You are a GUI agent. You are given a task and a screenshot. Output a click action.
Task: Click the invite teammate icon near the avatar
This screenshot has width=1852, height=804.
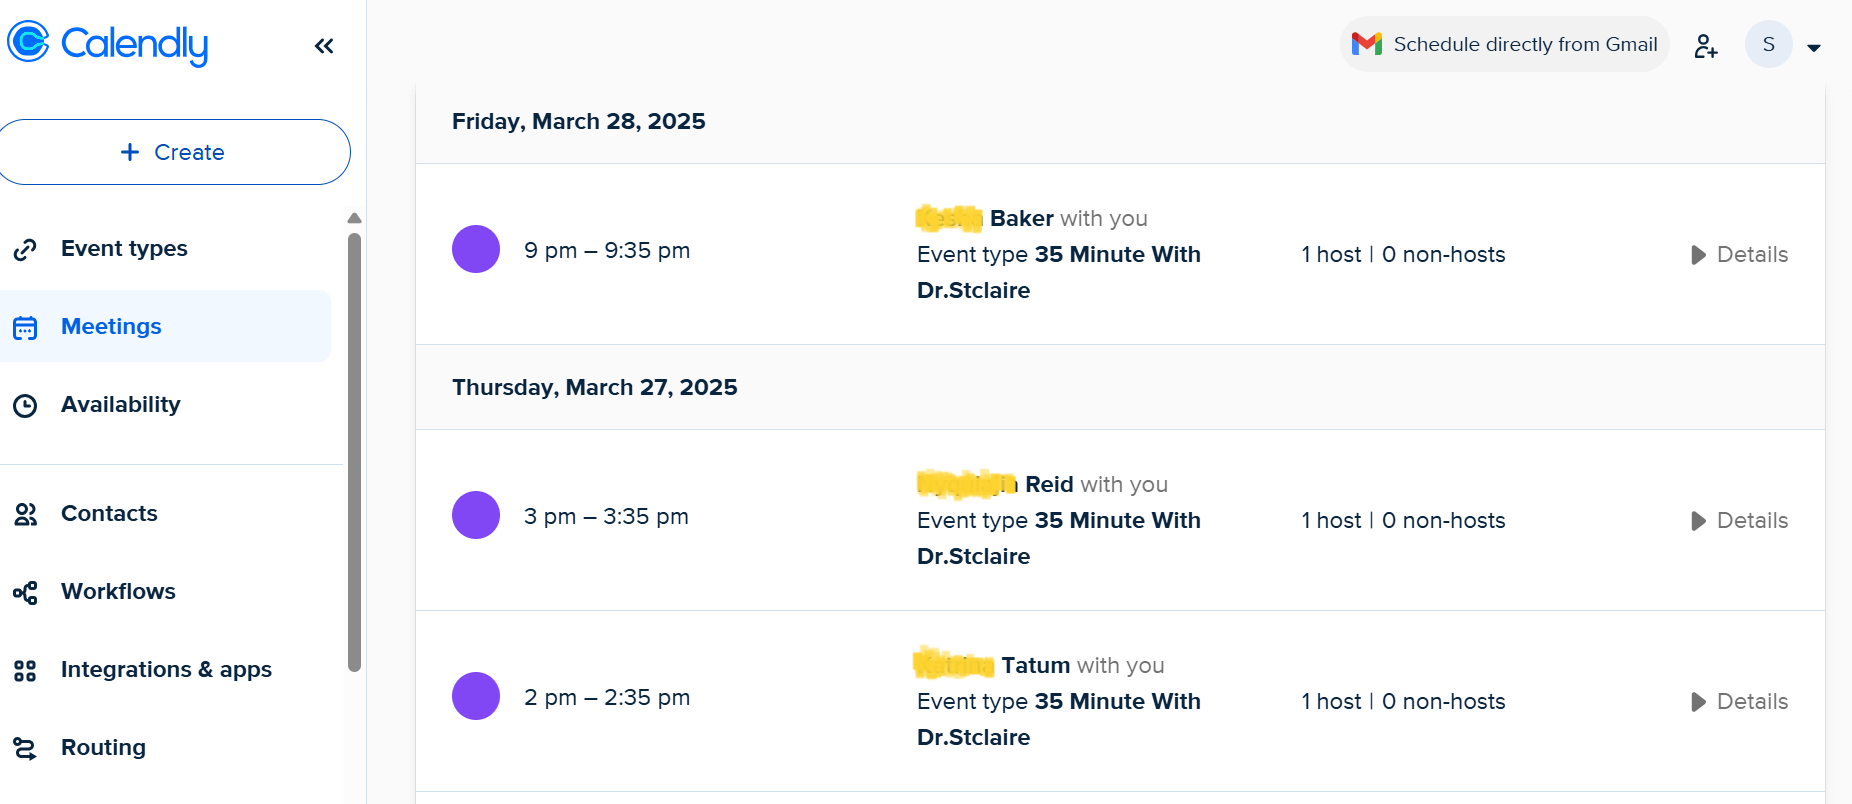pos(1706,45)
